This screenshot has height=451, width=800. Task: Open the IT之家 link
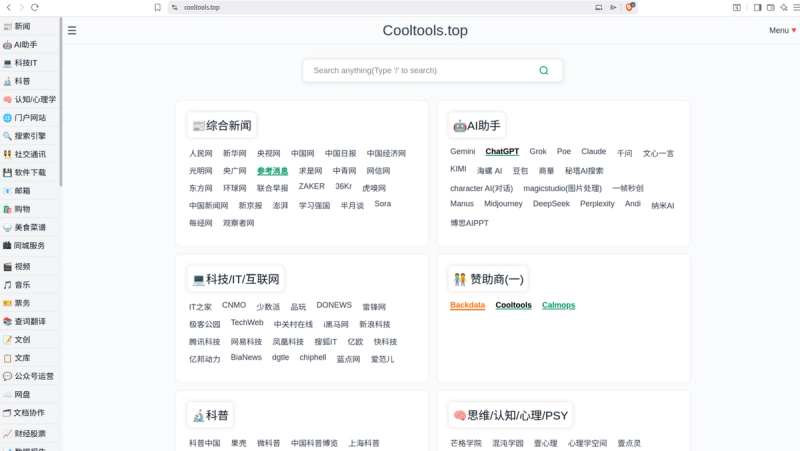pos(200,307)
